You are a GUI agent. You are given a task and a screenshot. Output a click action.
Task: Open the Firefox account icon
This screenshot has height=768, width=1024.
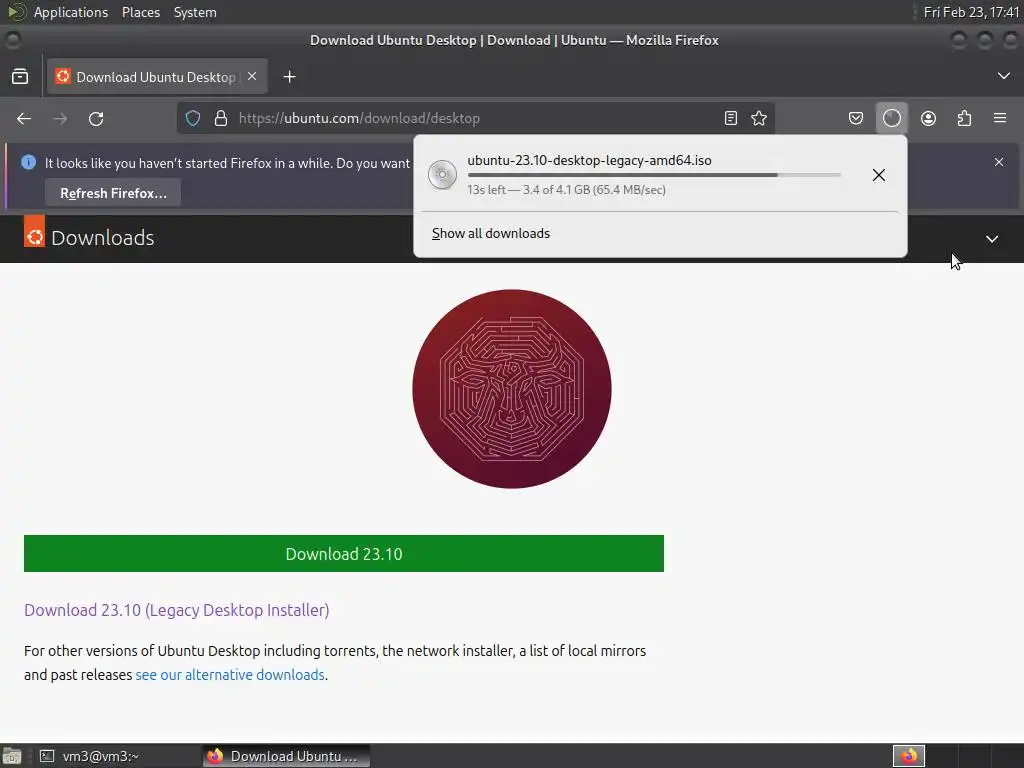(928, 118)
